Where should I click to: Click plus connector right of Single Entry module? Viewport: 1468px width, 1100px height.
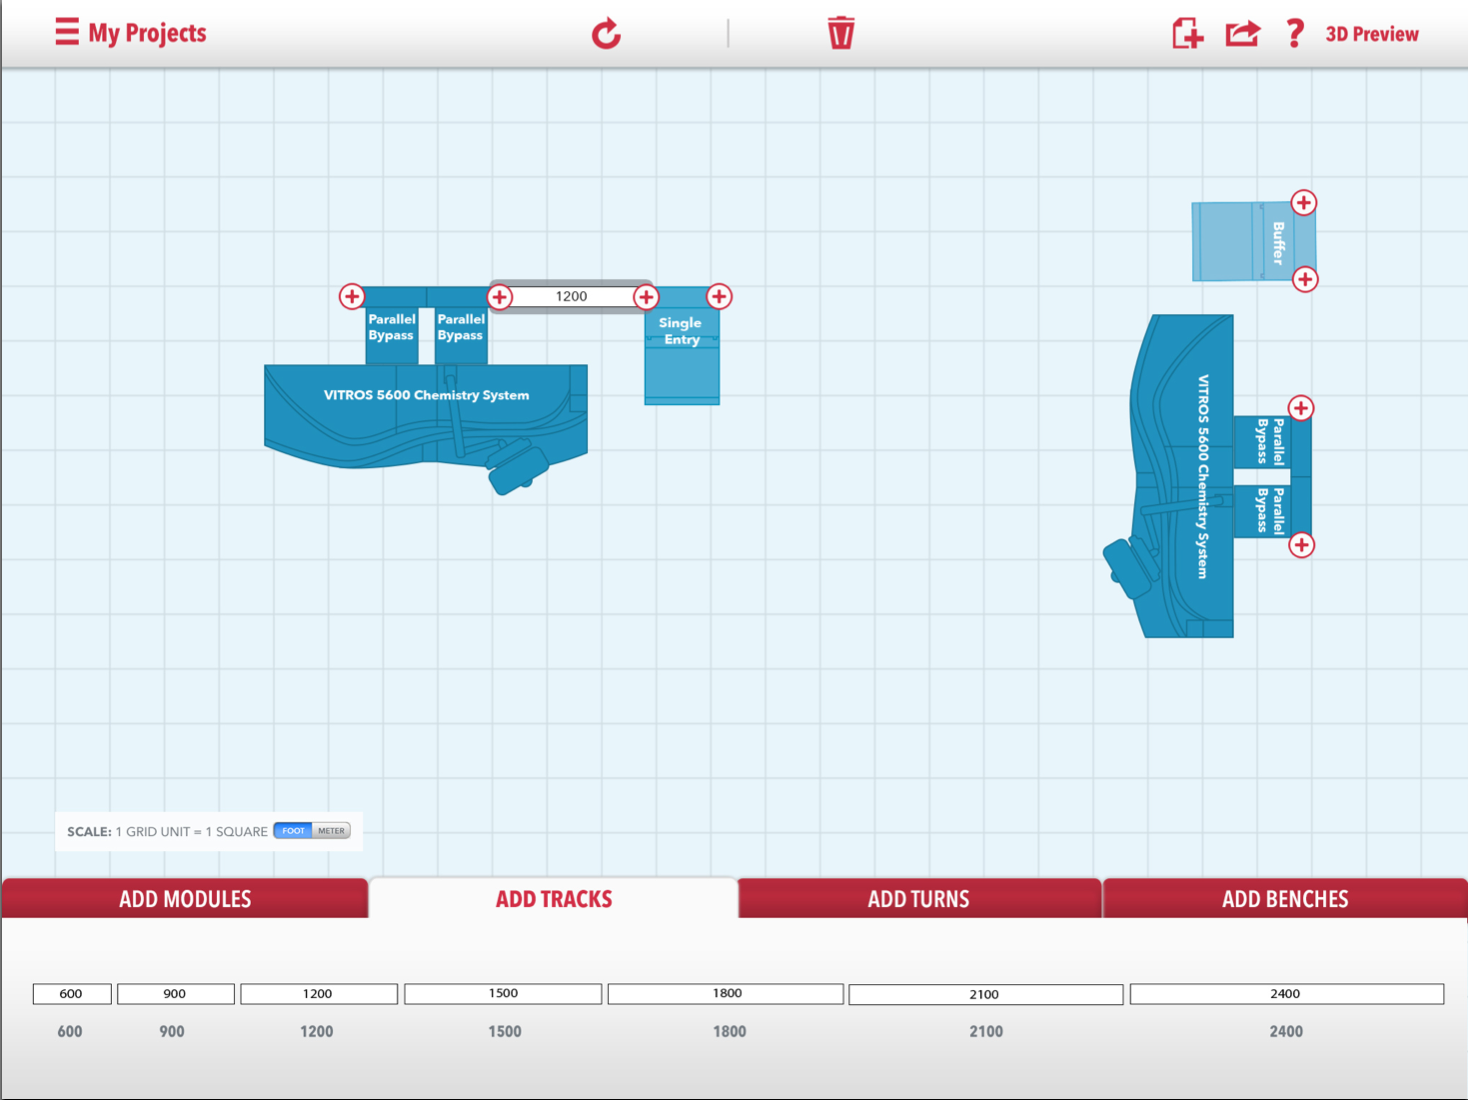coord(719,296)
